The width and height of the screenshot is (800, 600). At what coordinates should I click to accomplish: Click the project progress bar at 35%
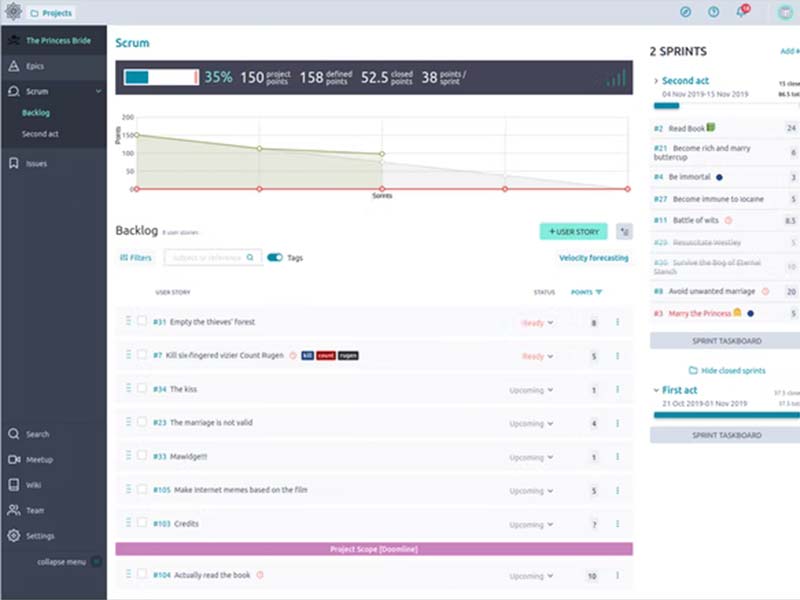pyautogui.click(x=161, y=77)
